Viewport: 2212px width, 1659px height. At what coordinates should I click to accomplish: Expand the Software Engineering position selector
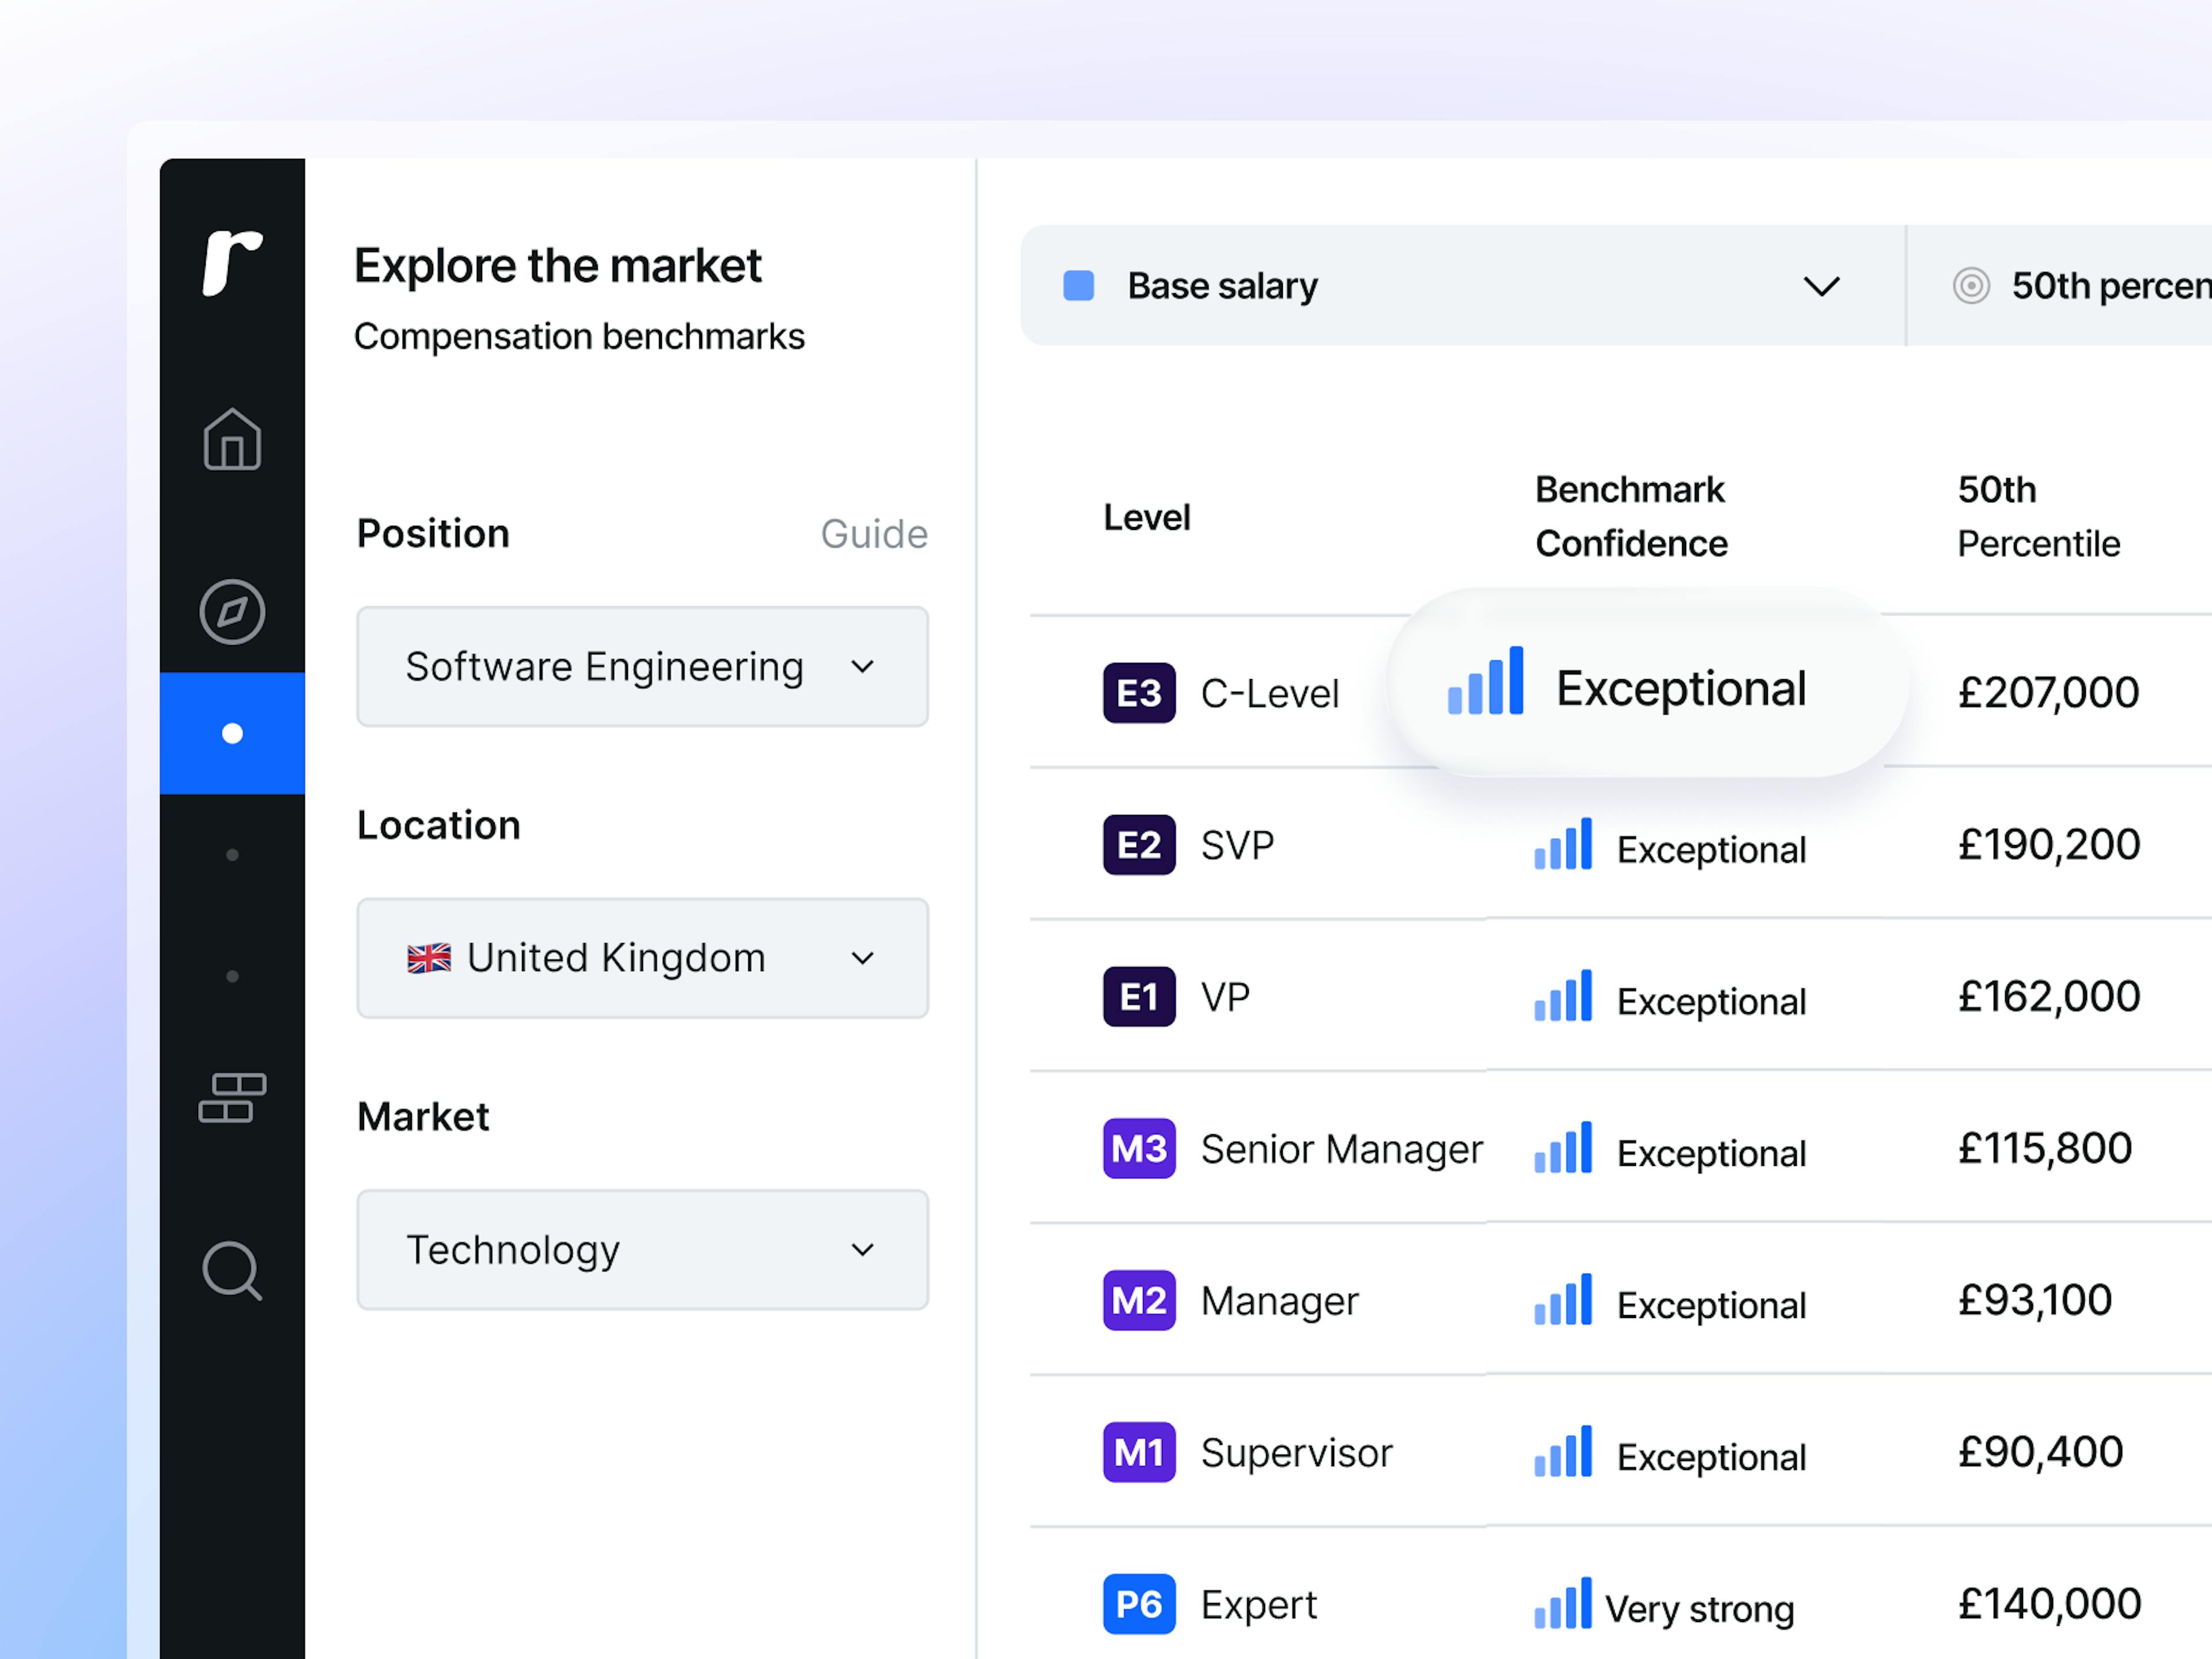pyautogui.click(x=642, y=666)
